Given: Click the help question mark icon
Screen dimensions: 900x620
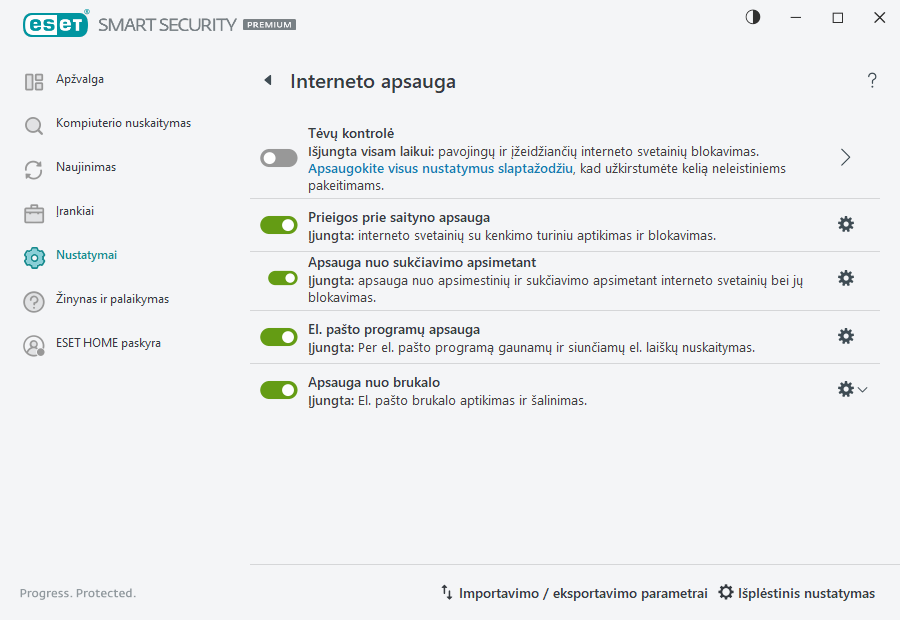Looking at the screenshot, I should point(872,80).
